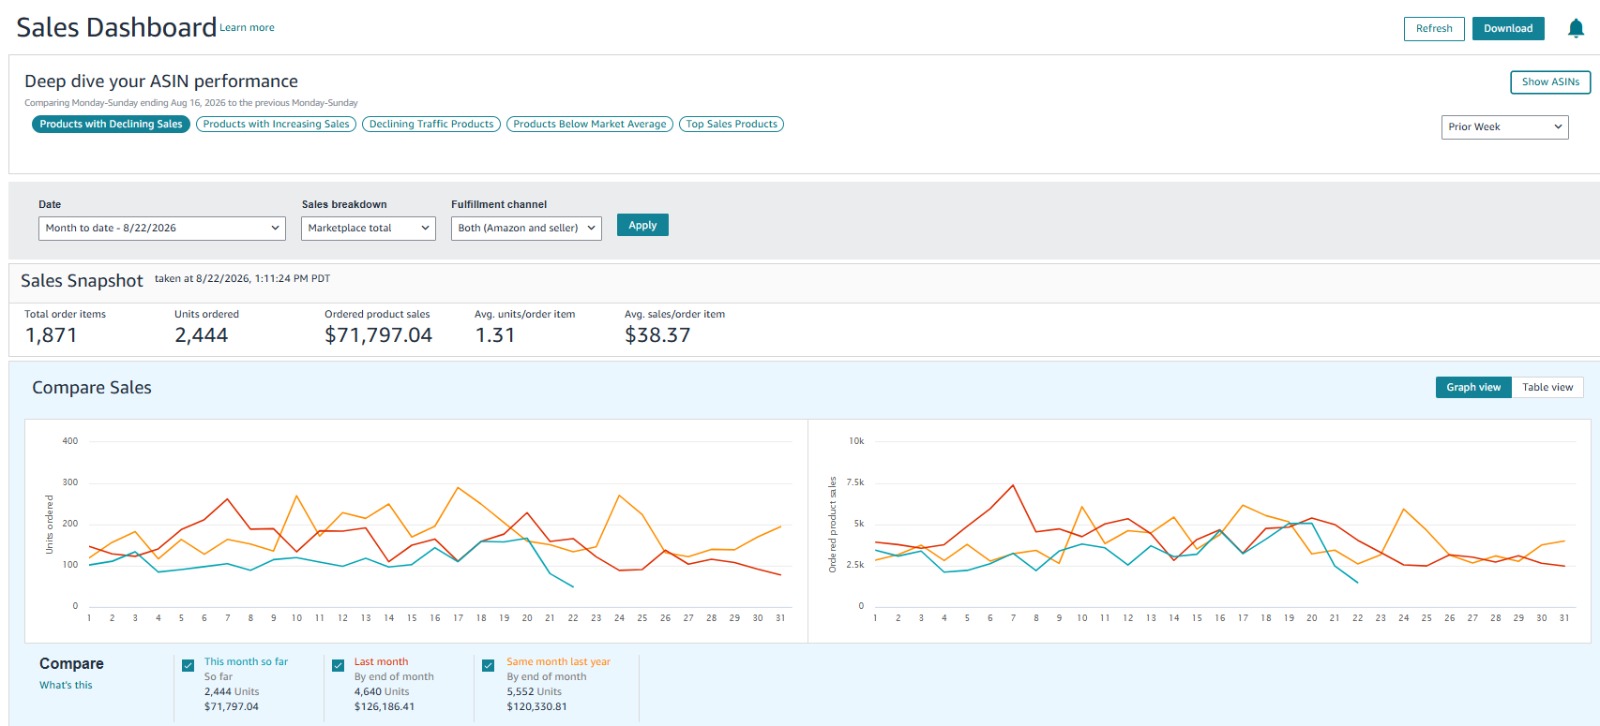Image resolution: width=1600 pixels, height=726 pixels.
Task: Select the 'Top Sales Products' filter
Action: pos(732,124)
